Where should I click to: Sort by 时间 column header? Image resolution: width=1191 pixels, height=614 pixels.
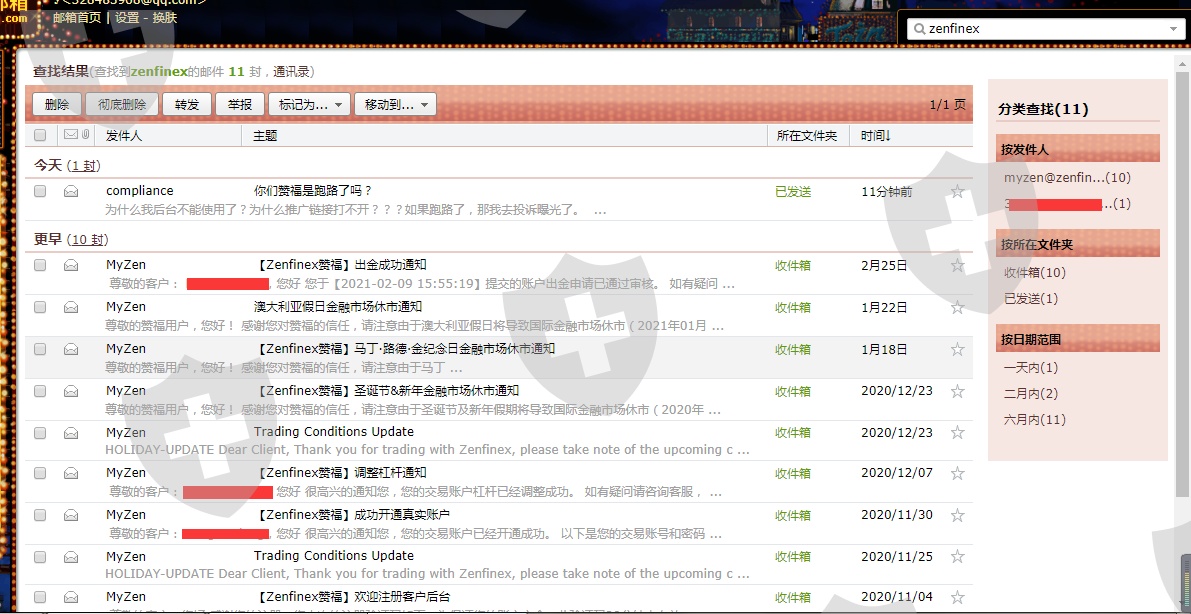tap(876, 135)
